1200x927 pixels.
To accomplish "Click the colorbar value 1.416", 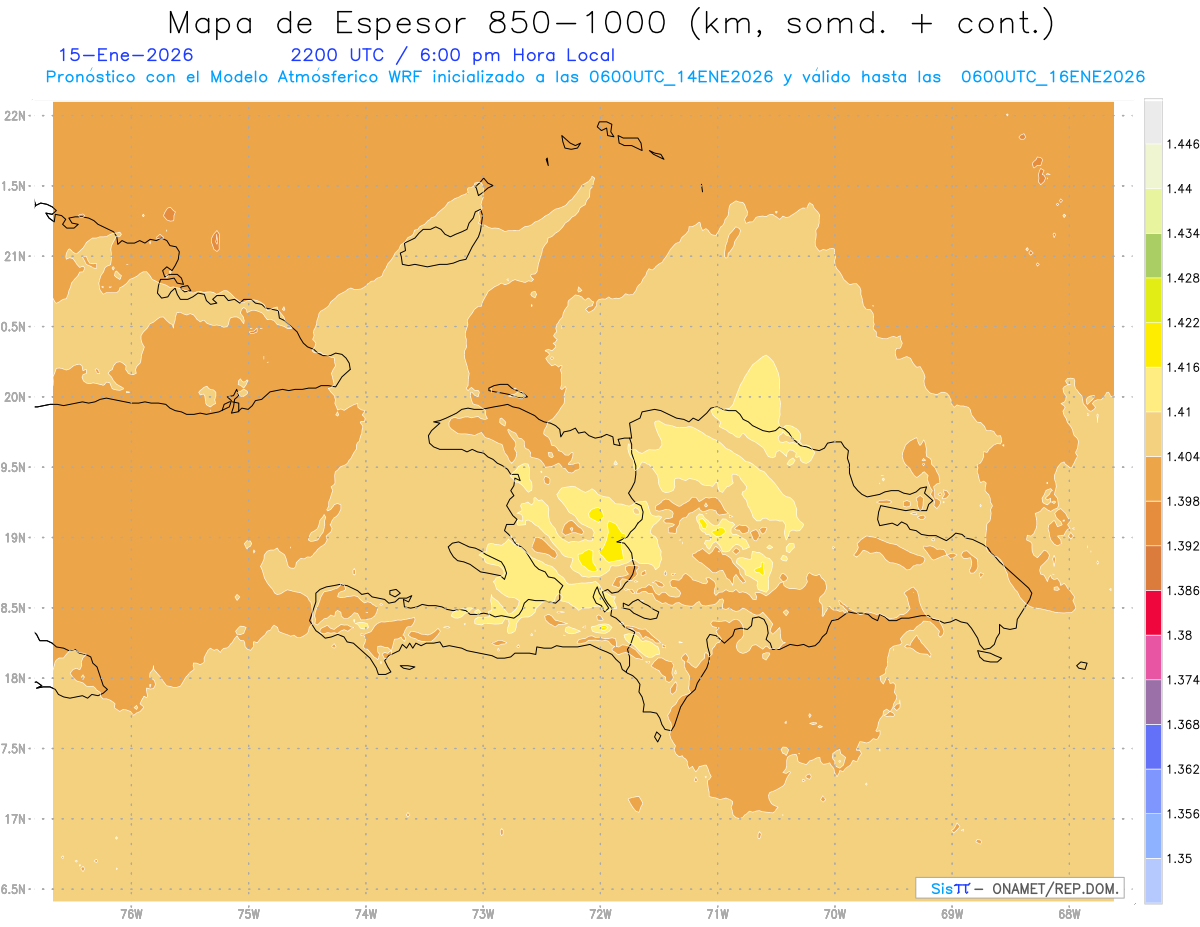I will pos(1182,367).
